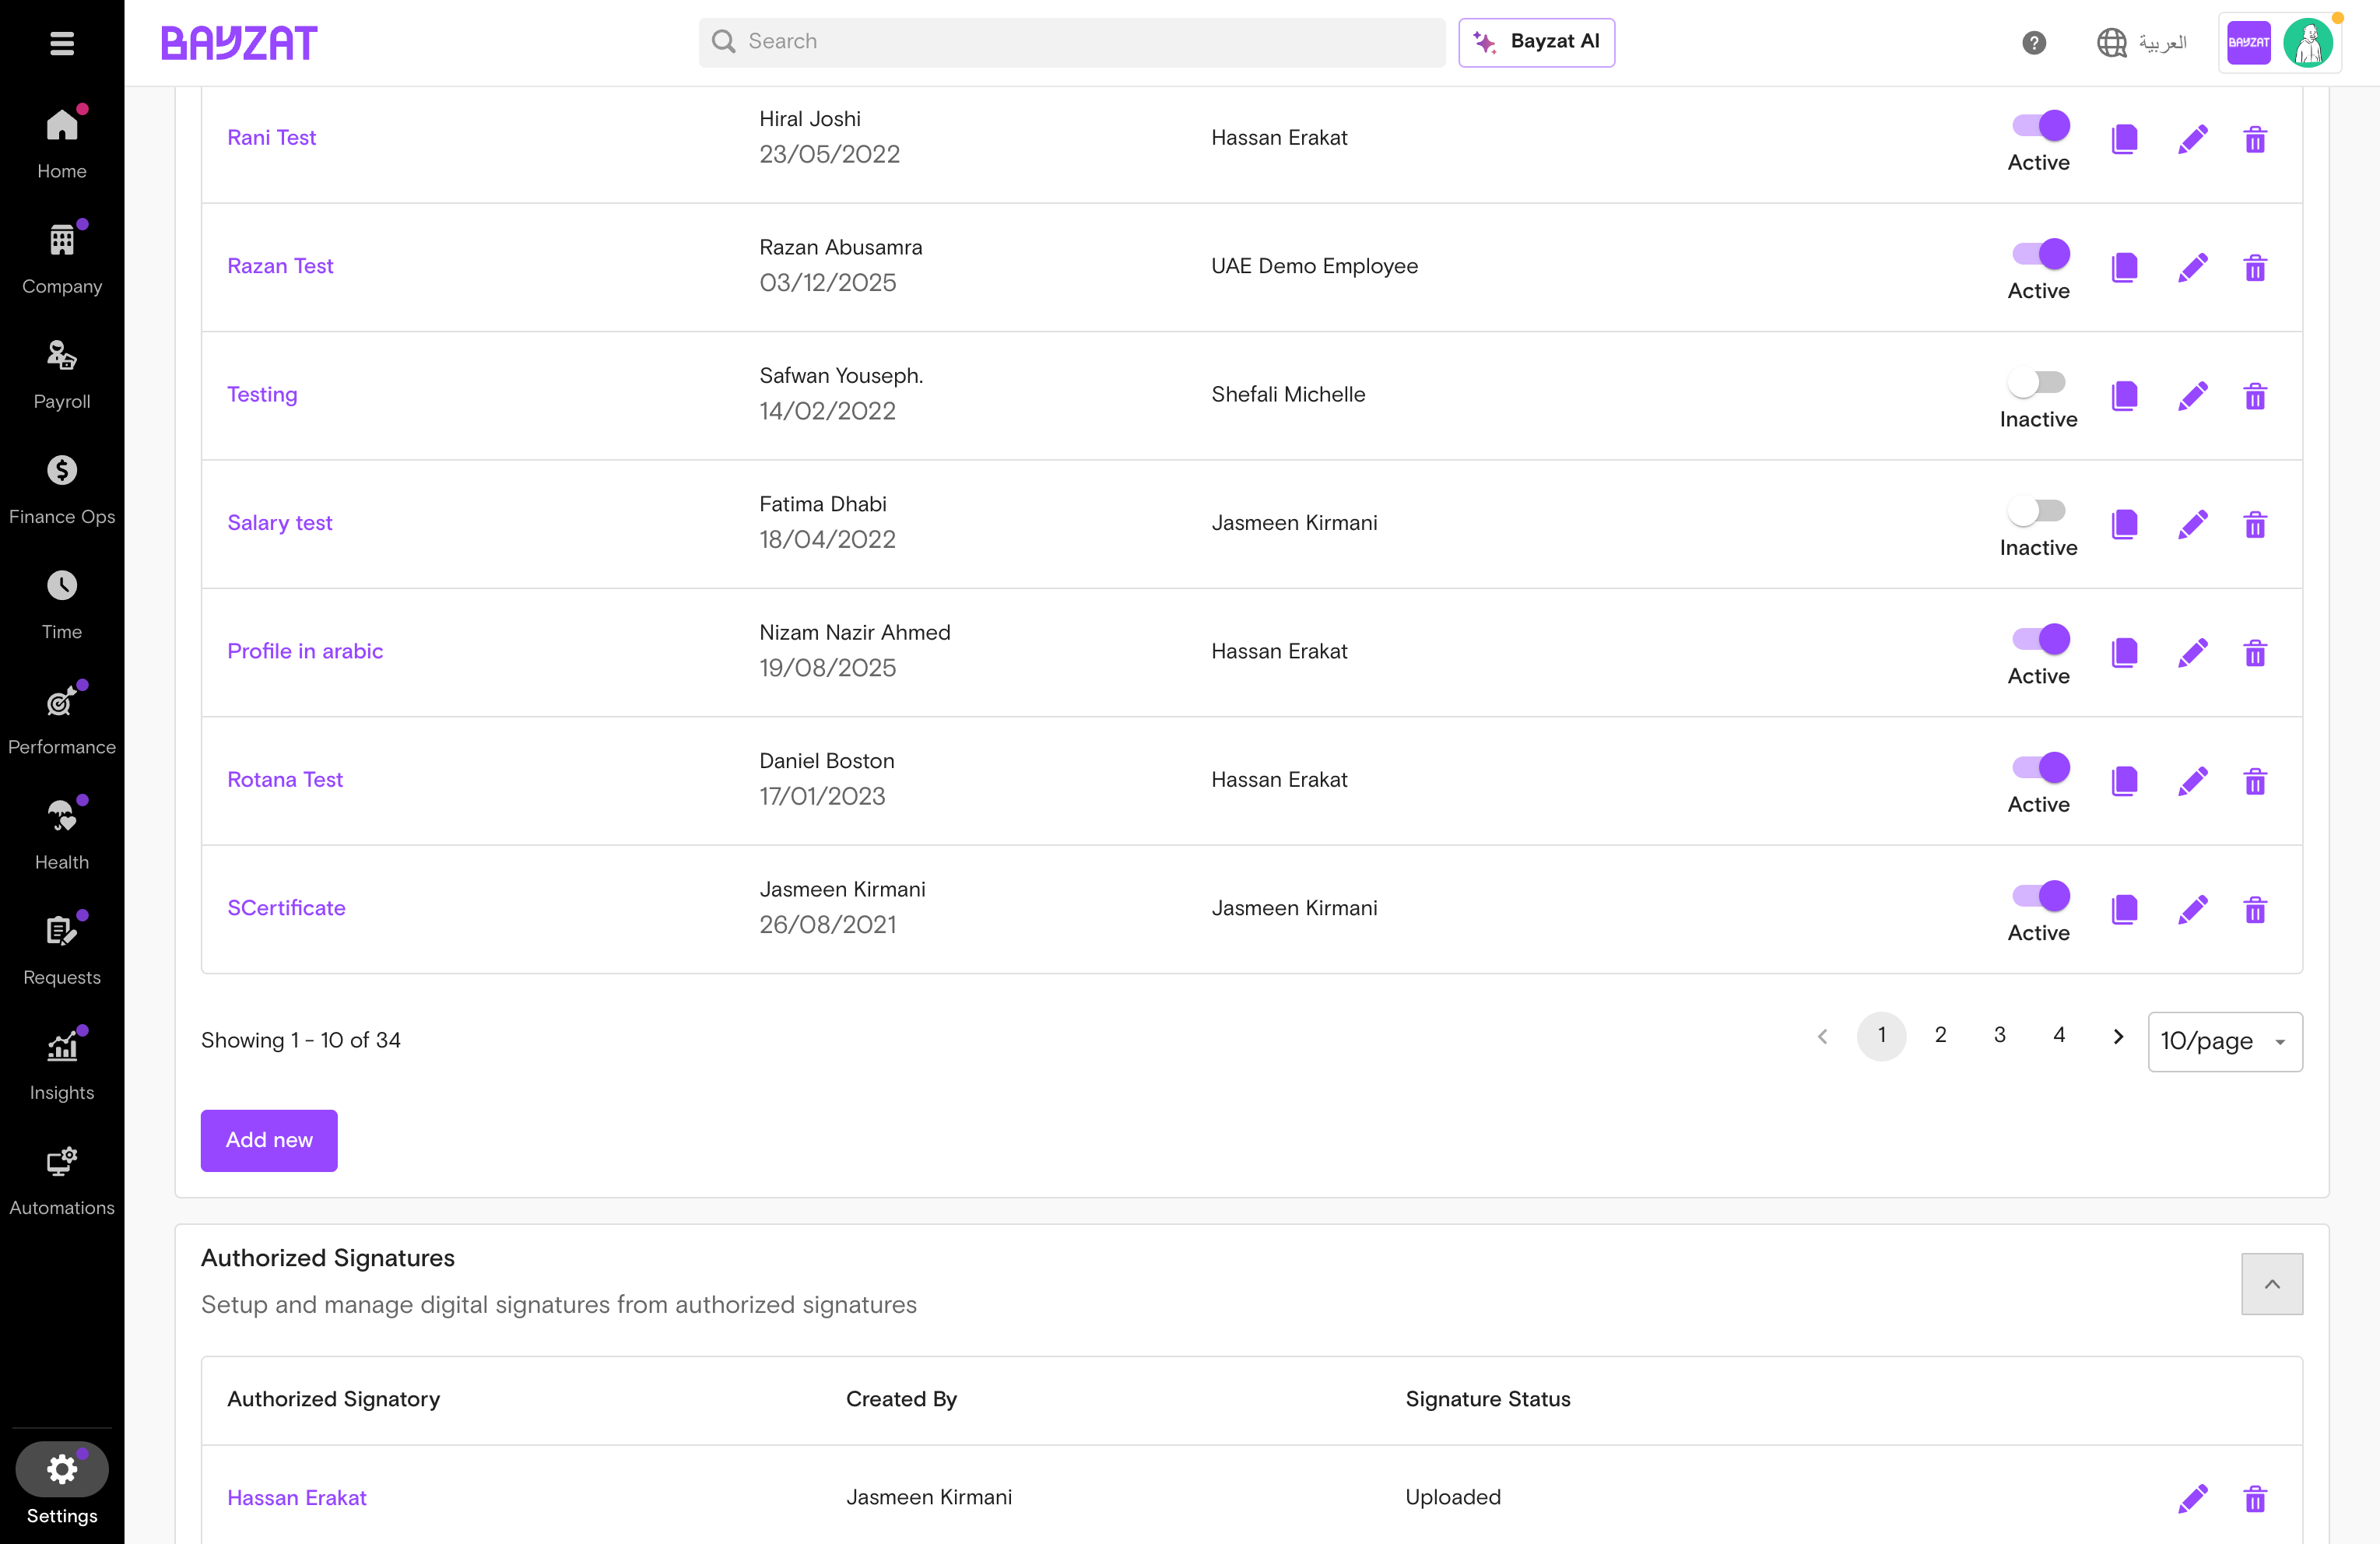This screenshot has width=2380, height=1544.
Task: Click the Search input field
Action: pyautogui.click(x=1072, y=42)
